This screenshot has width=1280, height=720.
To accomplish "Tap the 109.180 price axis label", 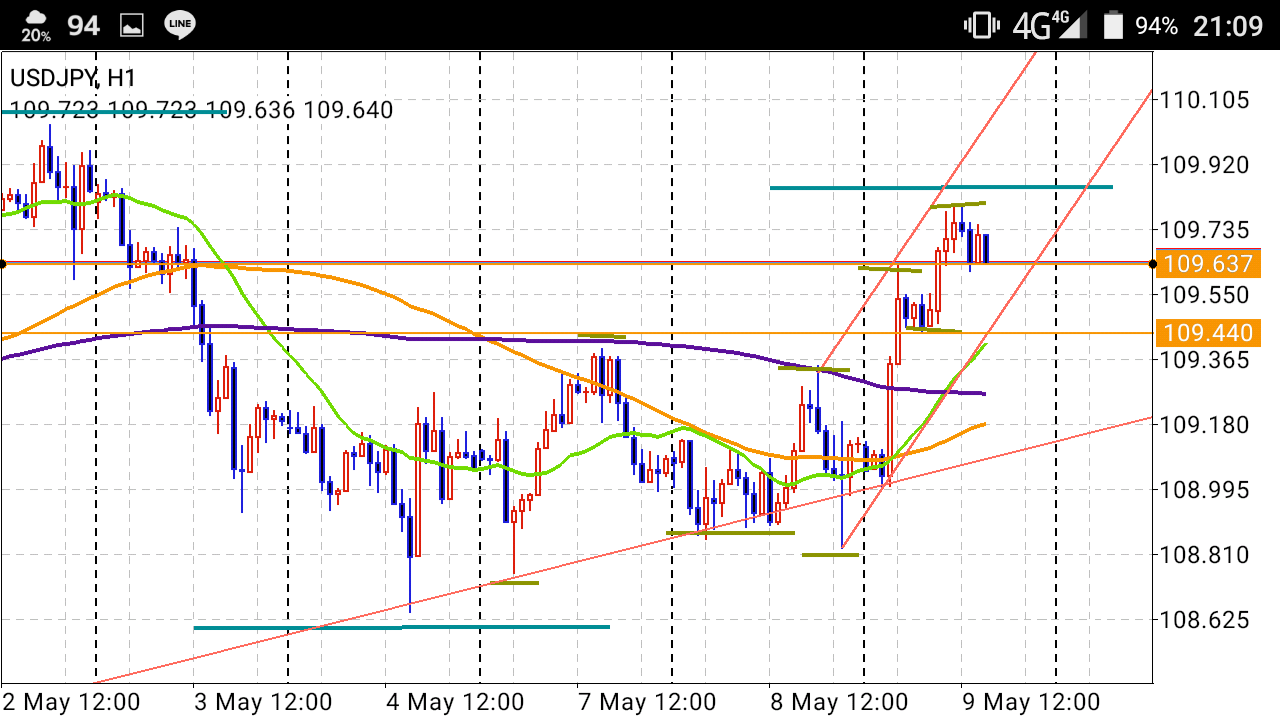I will click(1206, 425).
